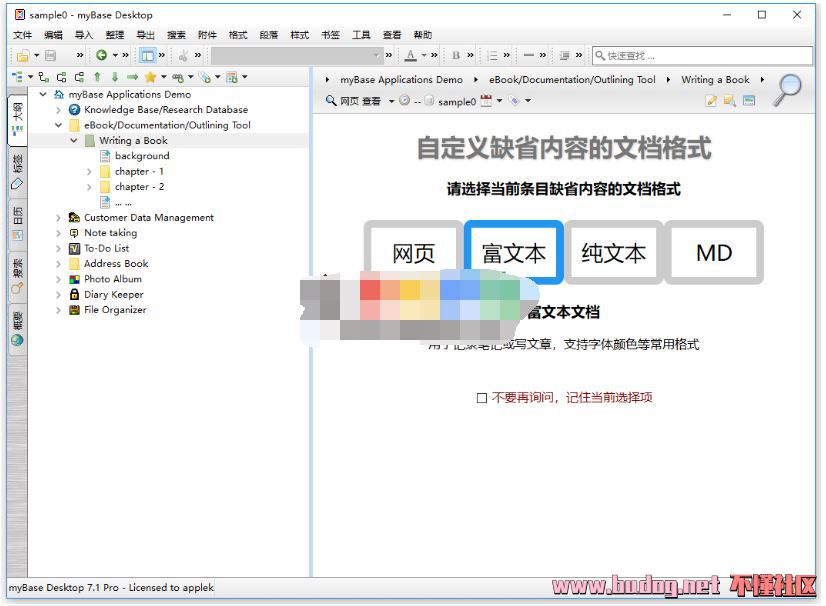
Task: Check the don't ask again checkbox
Action: point(481,398)
